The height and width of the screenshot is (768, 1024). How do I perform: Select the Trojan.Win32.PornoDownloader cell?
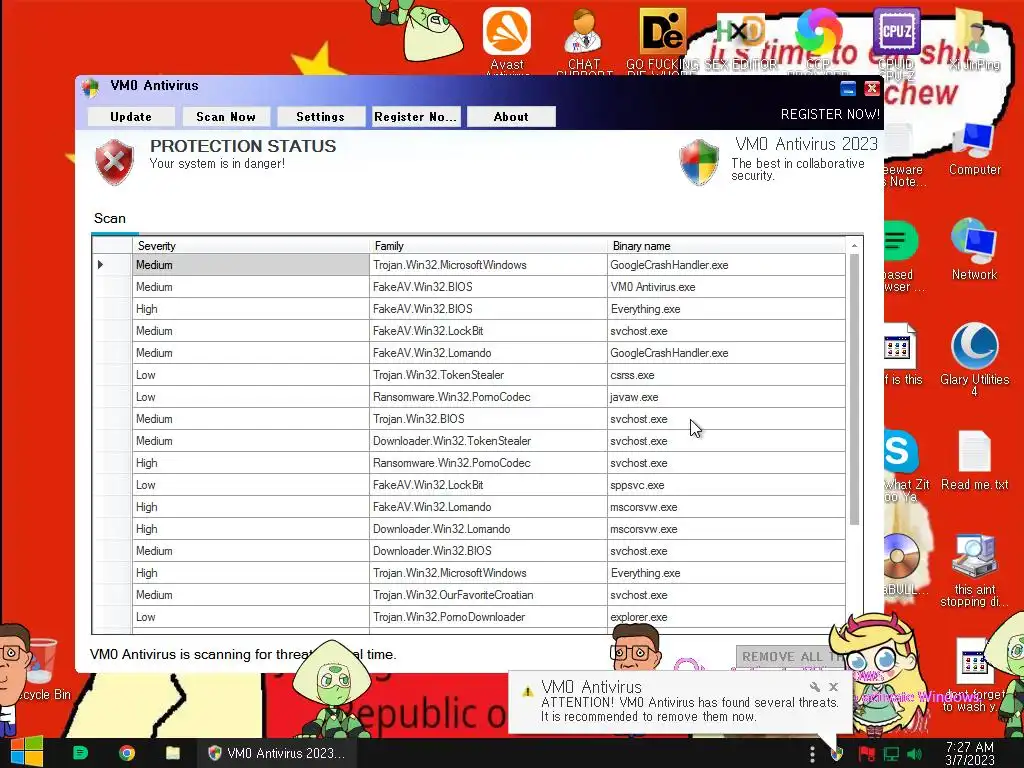coord(488,616)
